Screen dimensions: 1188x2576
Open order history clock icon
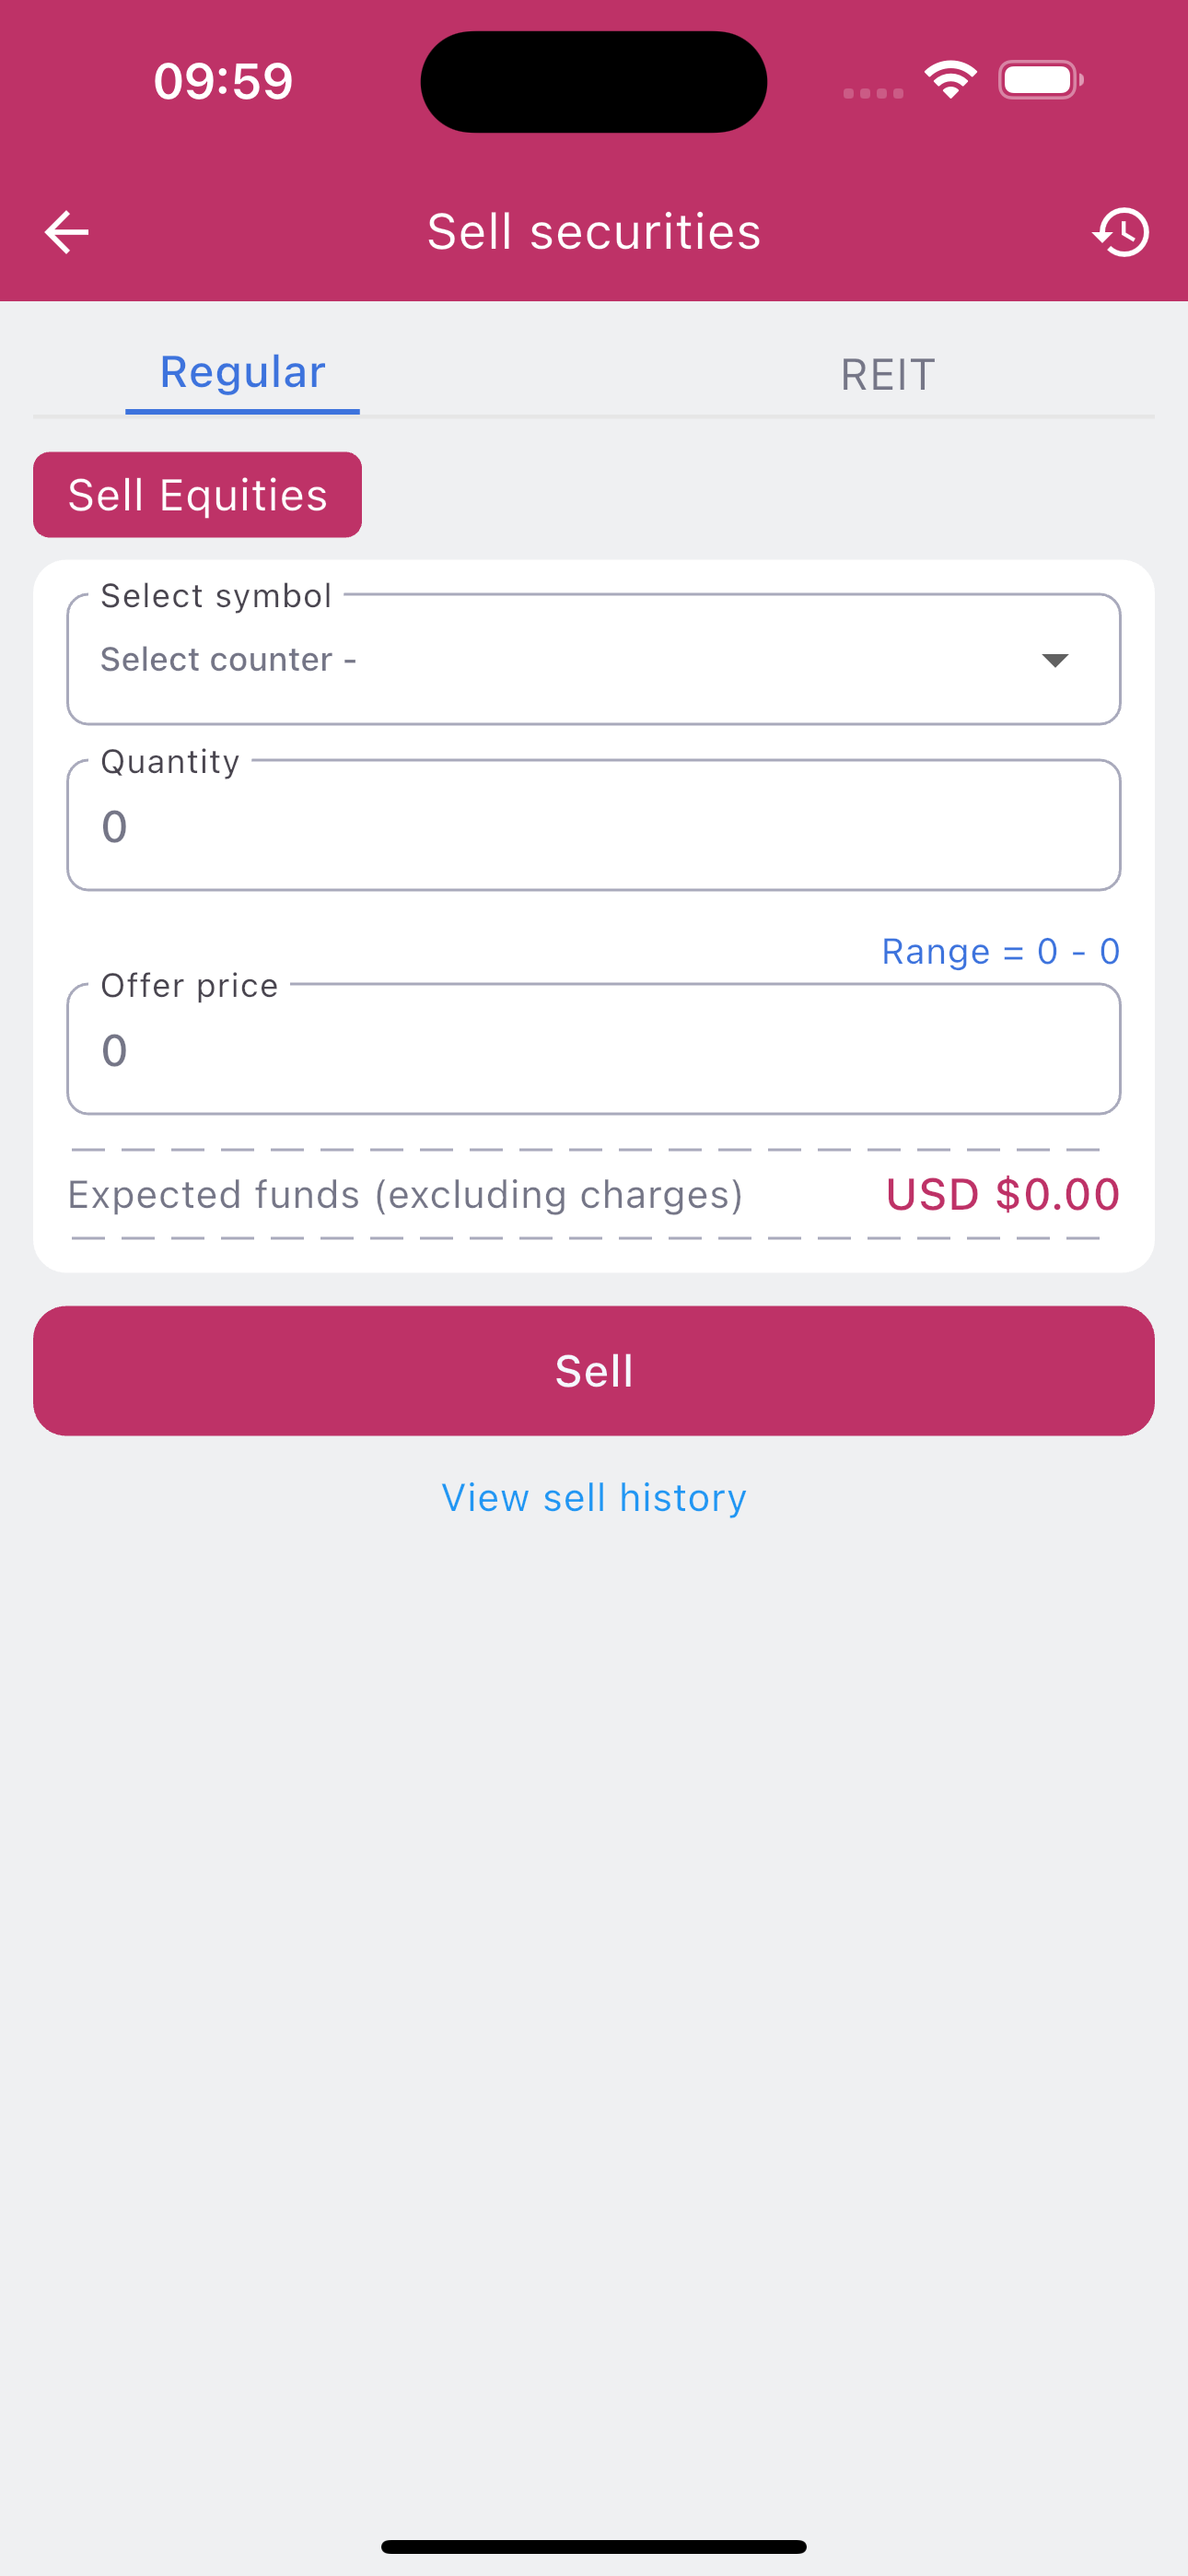(x=1121, y=232)
